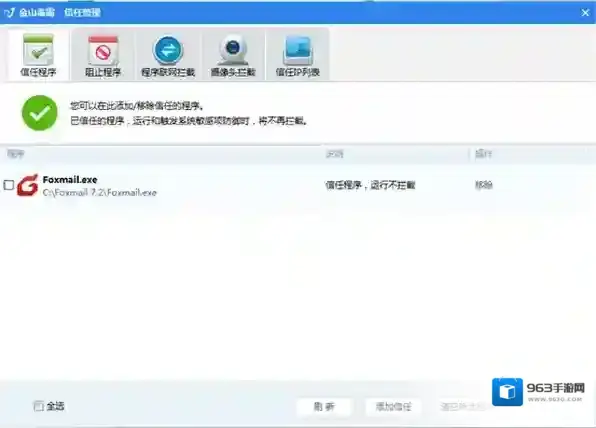
Task: Click the 金山毒霸 logo in title bar
Action: click(x=29, y=13)
